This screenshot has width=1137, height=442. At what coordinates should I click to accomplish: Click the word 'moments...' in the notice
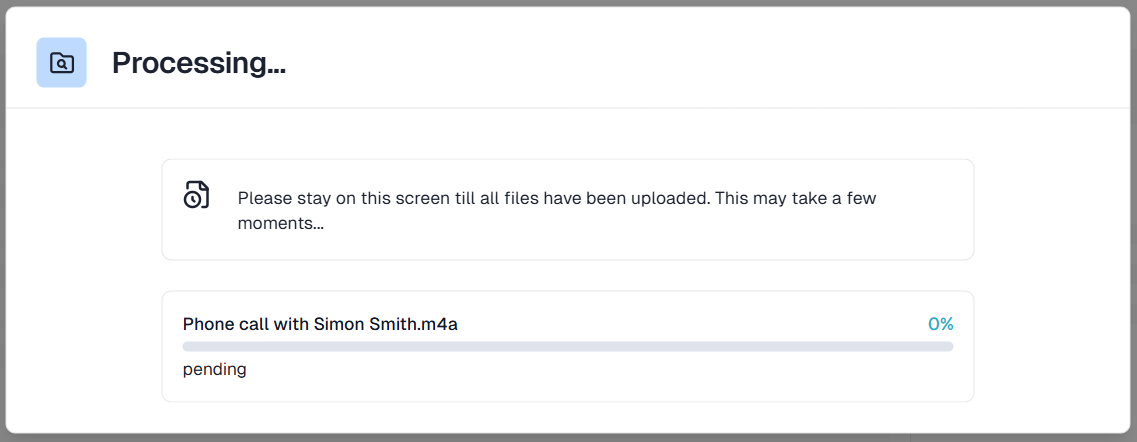(280, 224)
